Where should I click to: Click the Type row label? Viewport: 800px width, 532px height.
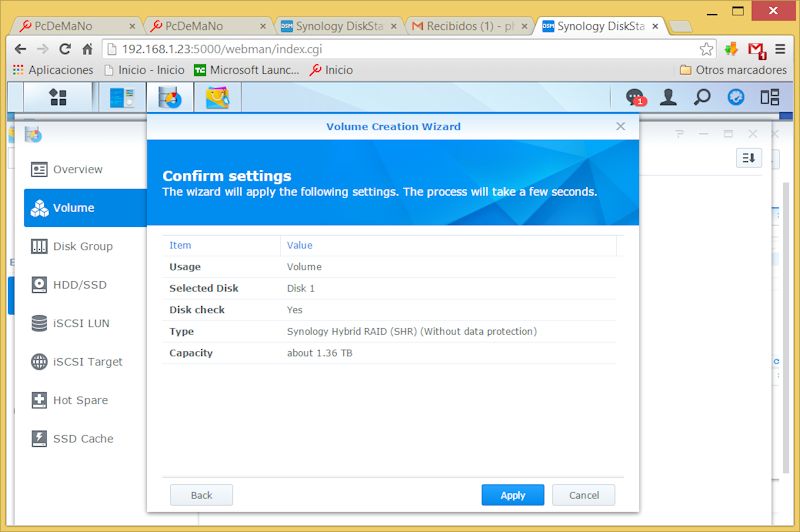pyautogui.click(x=181, y=332)
